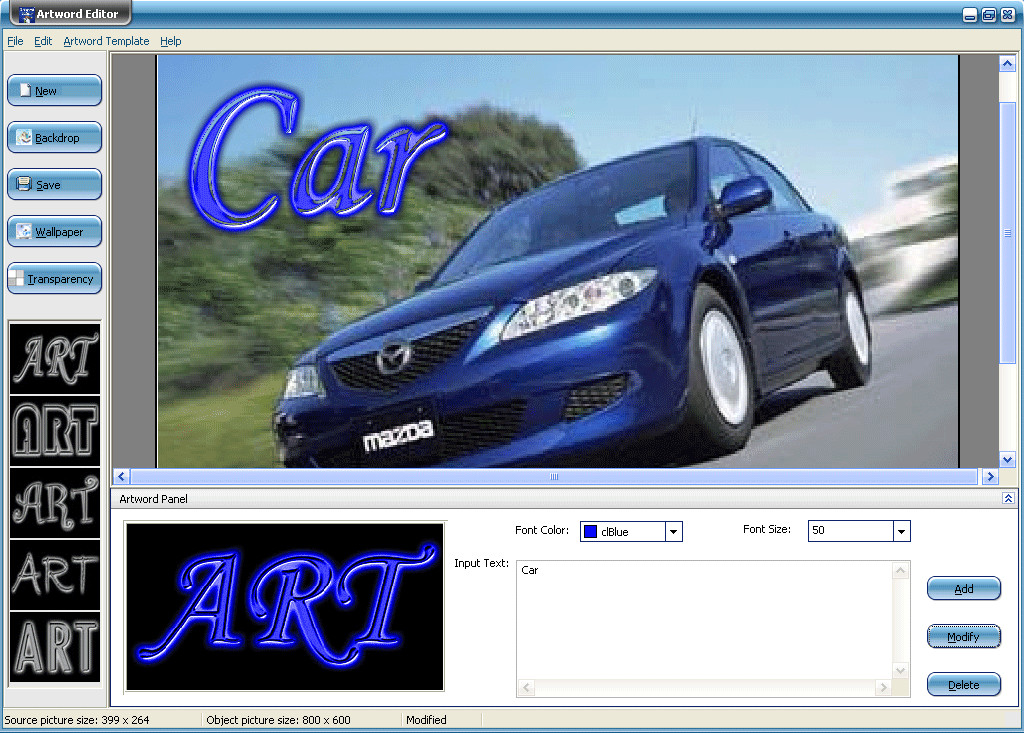Click the desktop icon on Wallpaper button
The width and height of the screenshot is (1024, 733).
(24, 231)
